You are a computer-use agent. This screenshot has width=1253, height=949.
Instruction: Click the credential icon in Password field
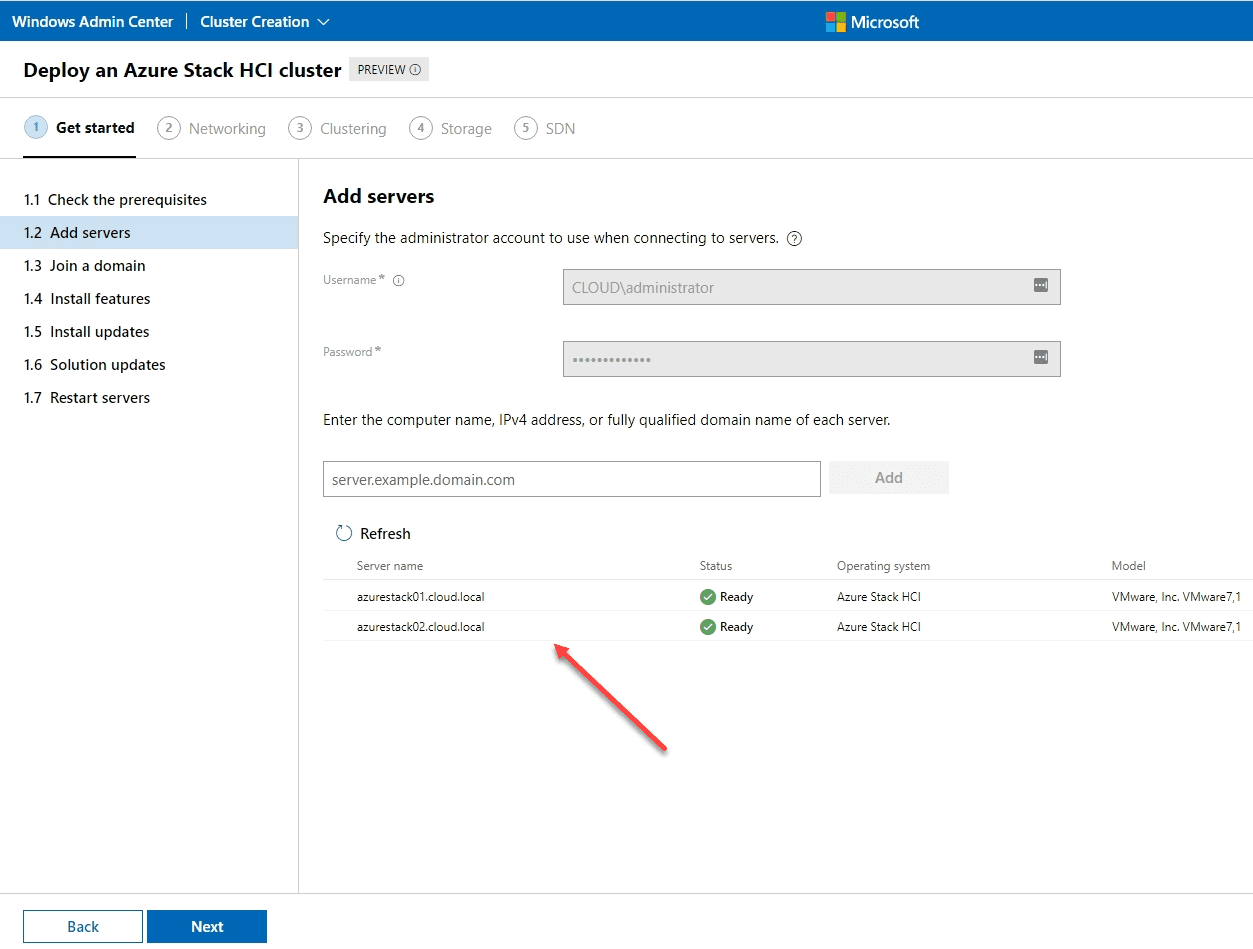coord(1040,358)
